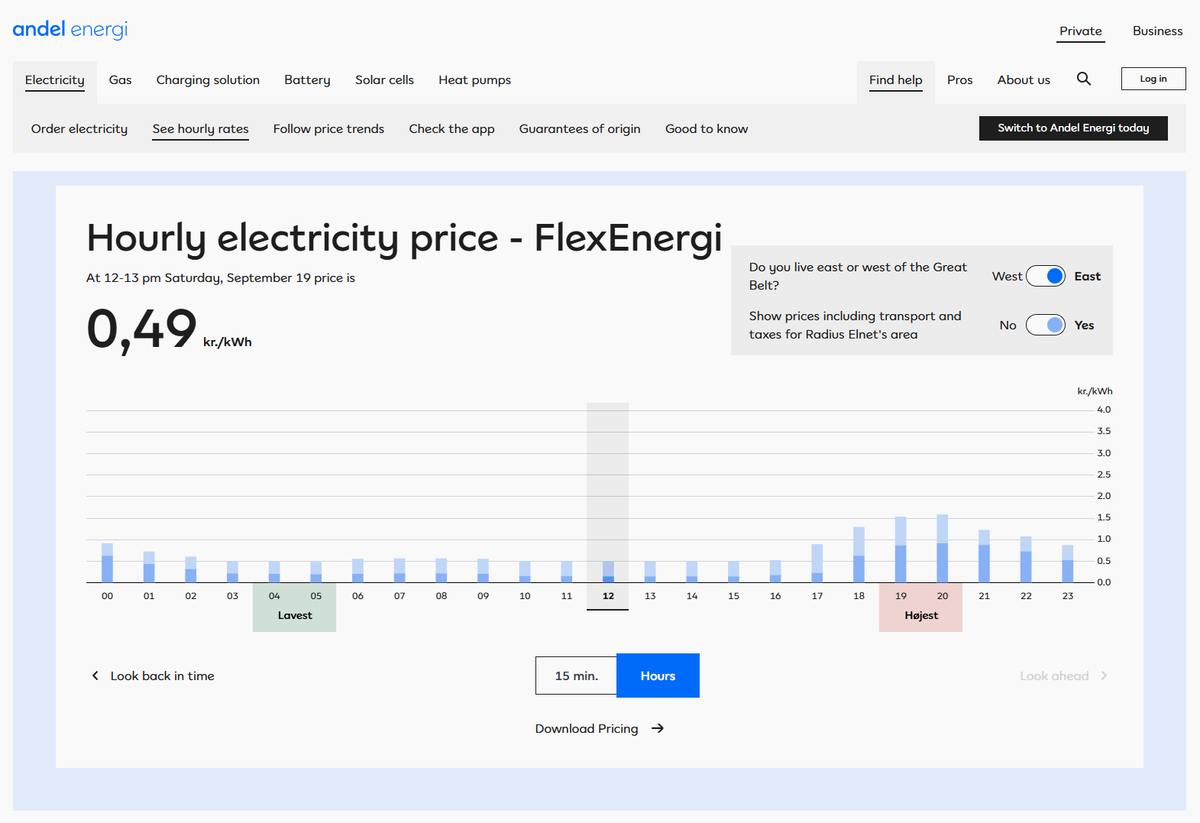
Task: Select the hour 01 price bar
Action: click(x=149, y=567)
